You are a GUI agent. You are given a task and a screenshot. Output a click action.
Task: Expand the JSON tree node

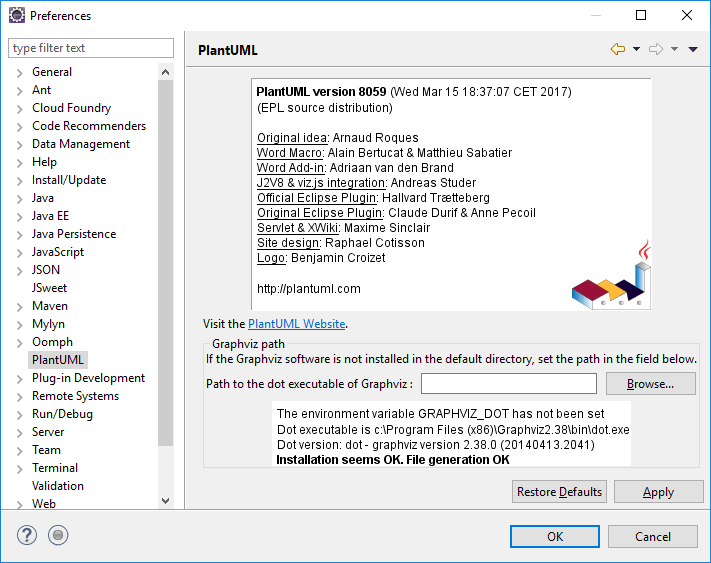tap(19, 271)
